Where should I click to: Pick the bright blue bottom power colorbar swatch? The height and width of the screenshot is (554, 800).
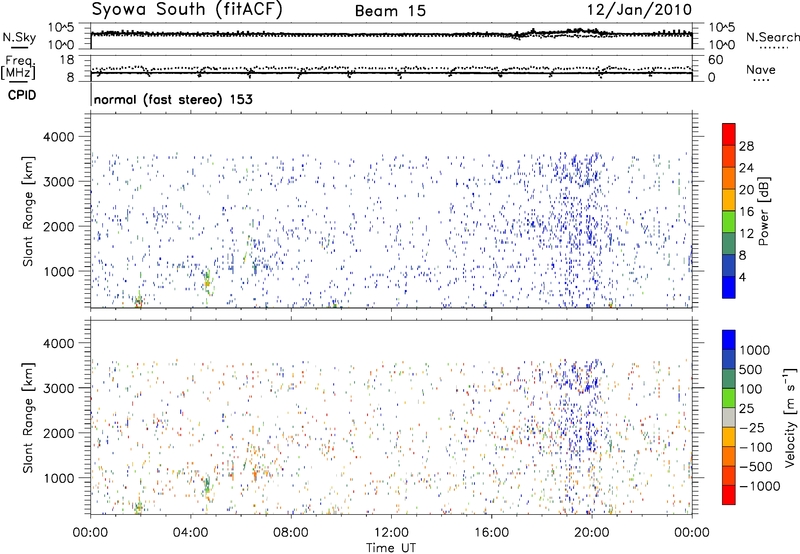coord(729,287)
